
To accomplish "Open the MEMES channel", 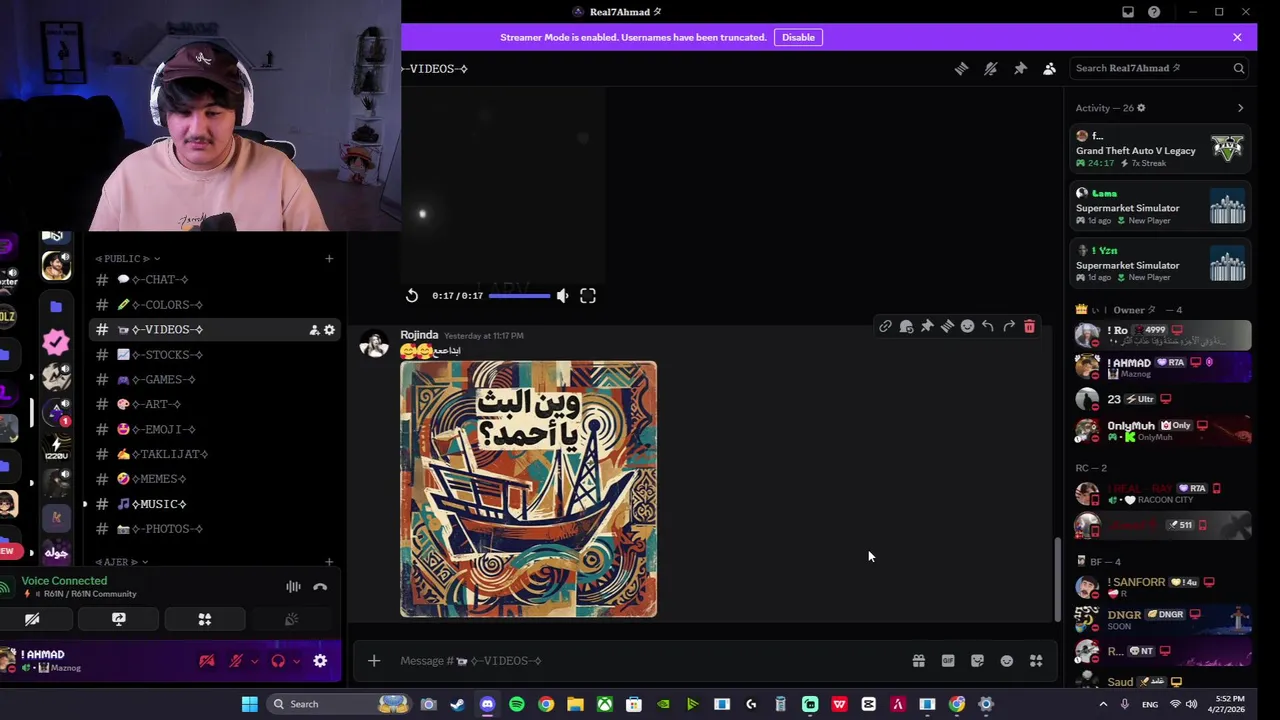I will pyautogui.click(x=215, y=479).
